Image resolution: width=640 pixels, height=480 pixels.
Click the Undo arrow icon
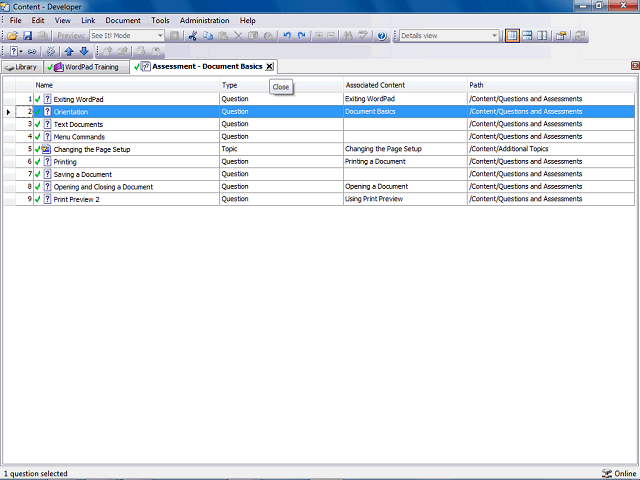pyautogui.click(x=287, y=36)
